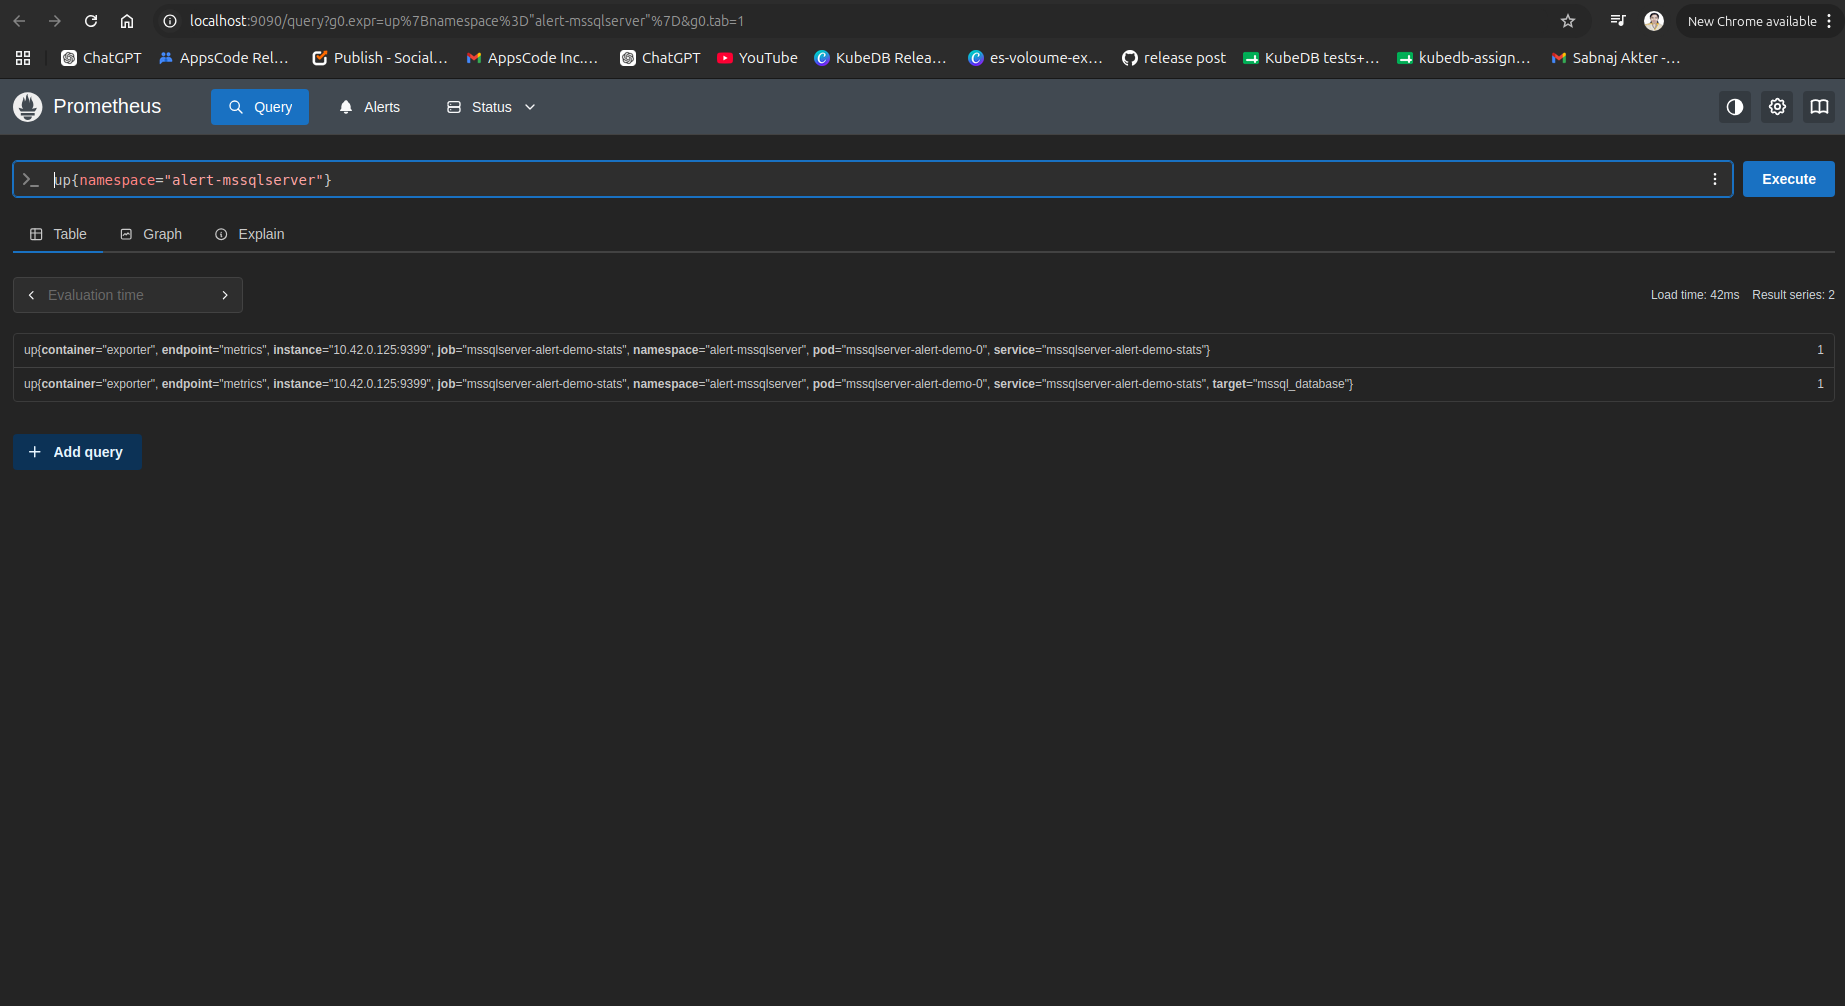
Task: Open the AppsCode Rel... bookmark
Action: 224,58
